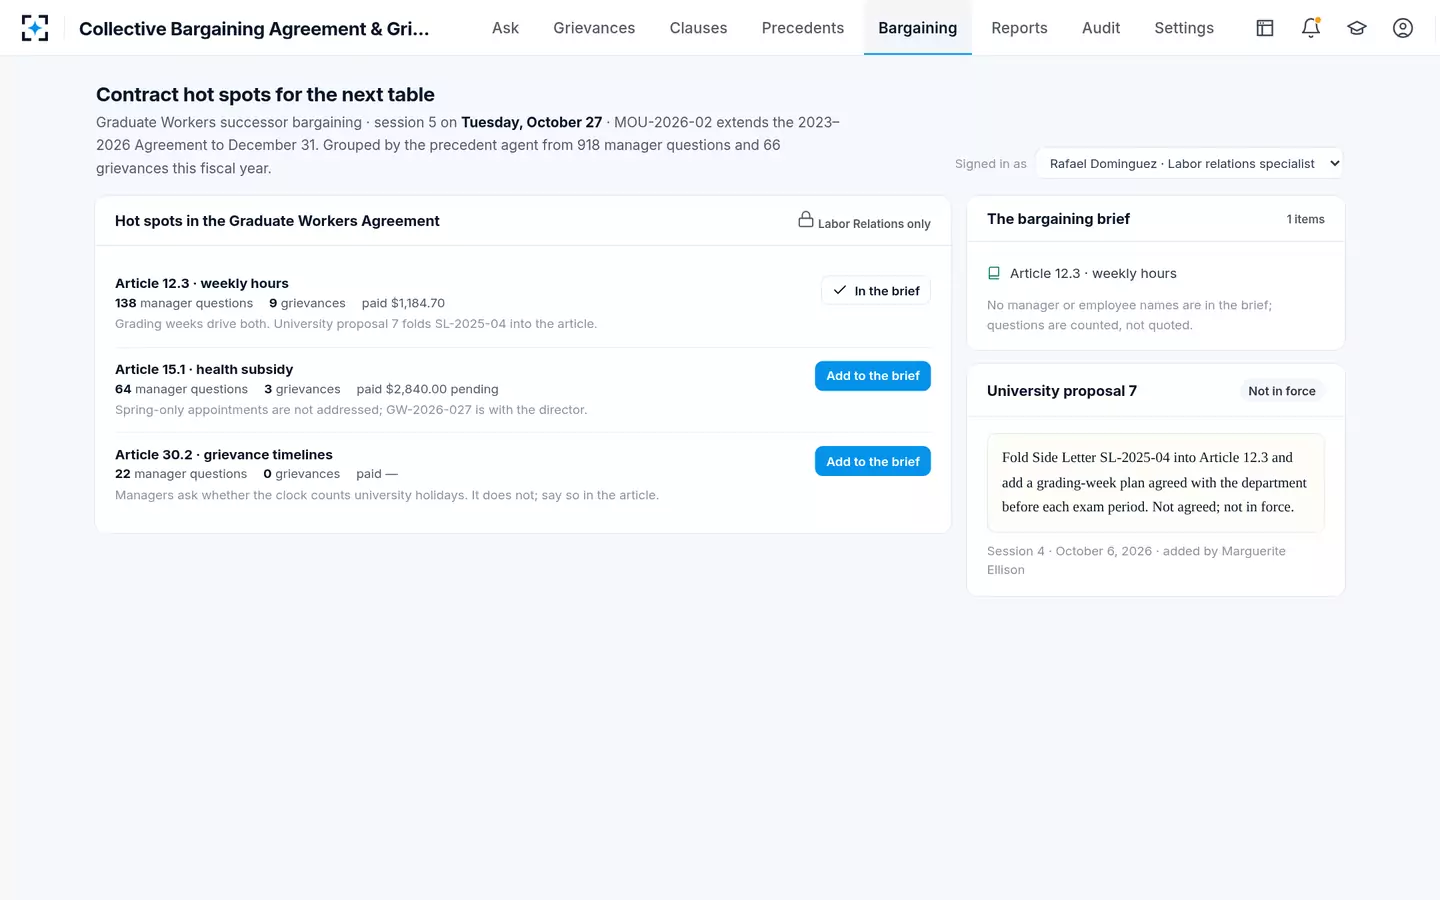This screenshot has height=900, width=1440.
Task: Click the 'paid $2,840.00 pending' value
Action: pyautogui.click(x=427, y=389)
